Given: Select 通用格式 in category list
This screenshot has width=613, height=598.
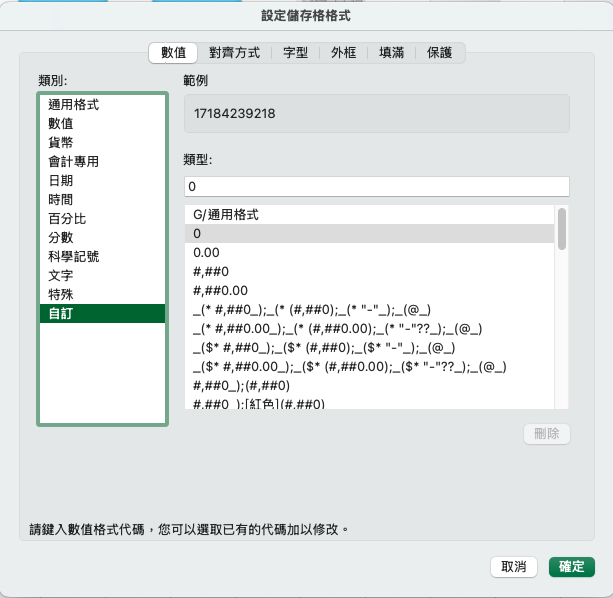Looking at the screenshot, I should (74, 104).
